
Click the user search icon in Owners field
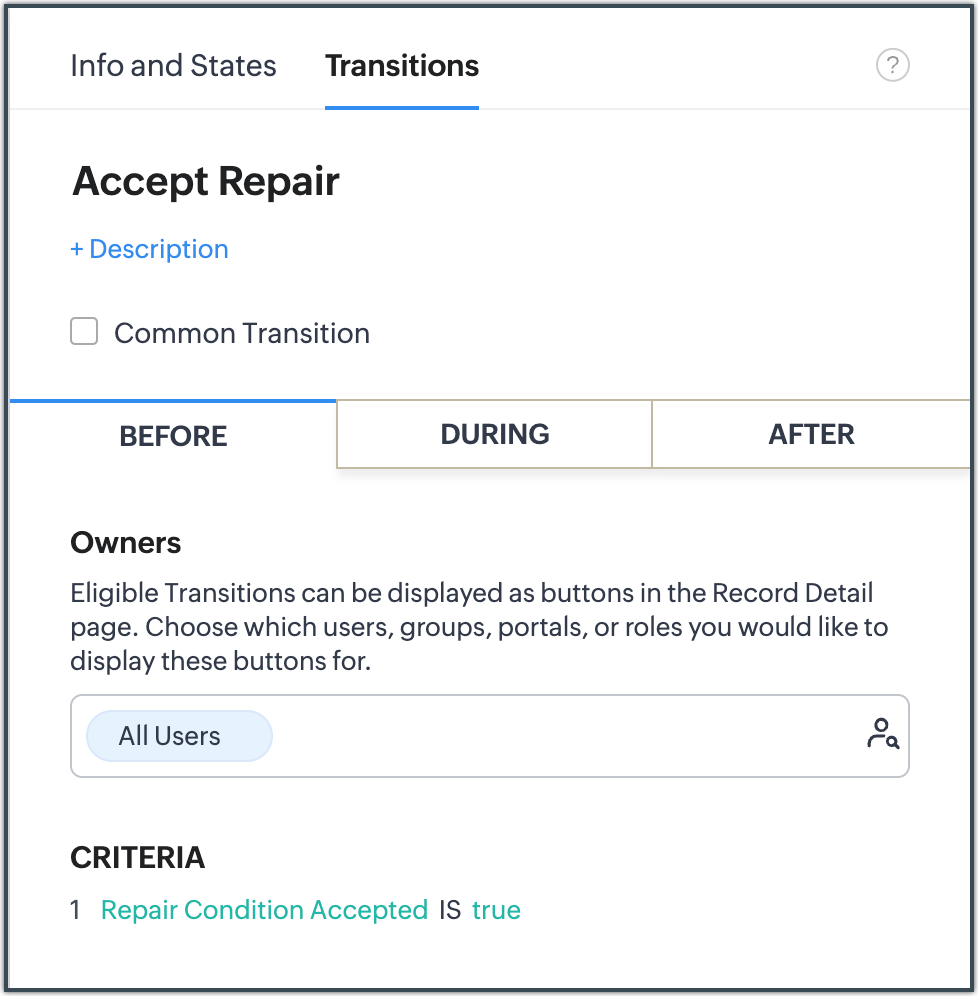pos(882,734)
